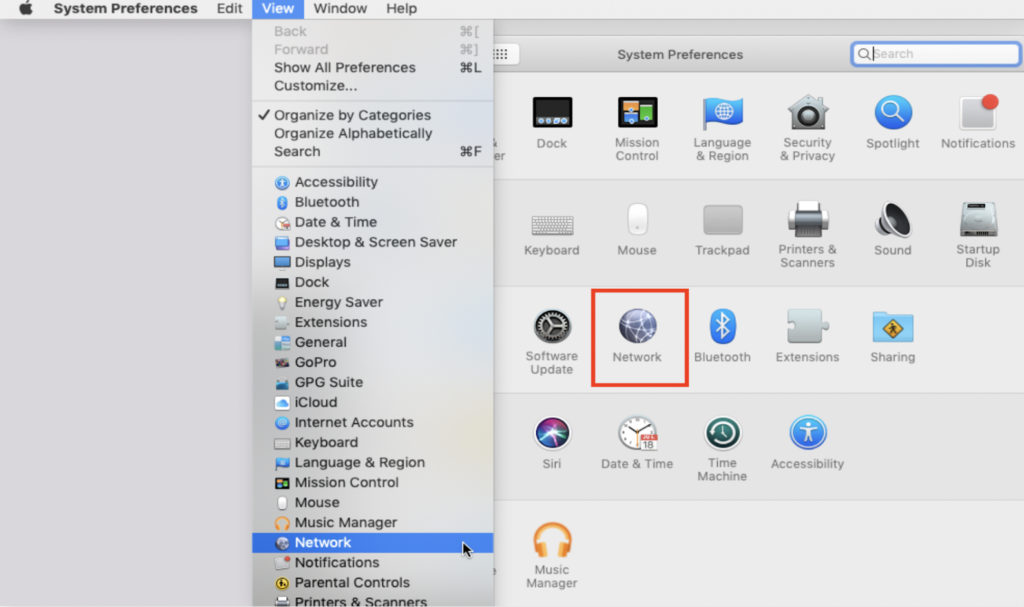Click the System Preferences search field
1024x607 pixels.
click(936, 54)
